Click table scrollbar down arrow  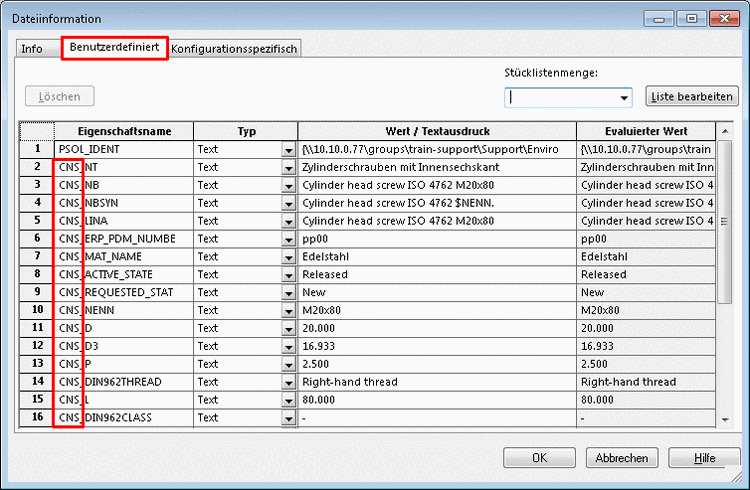[x=725, y=420]
